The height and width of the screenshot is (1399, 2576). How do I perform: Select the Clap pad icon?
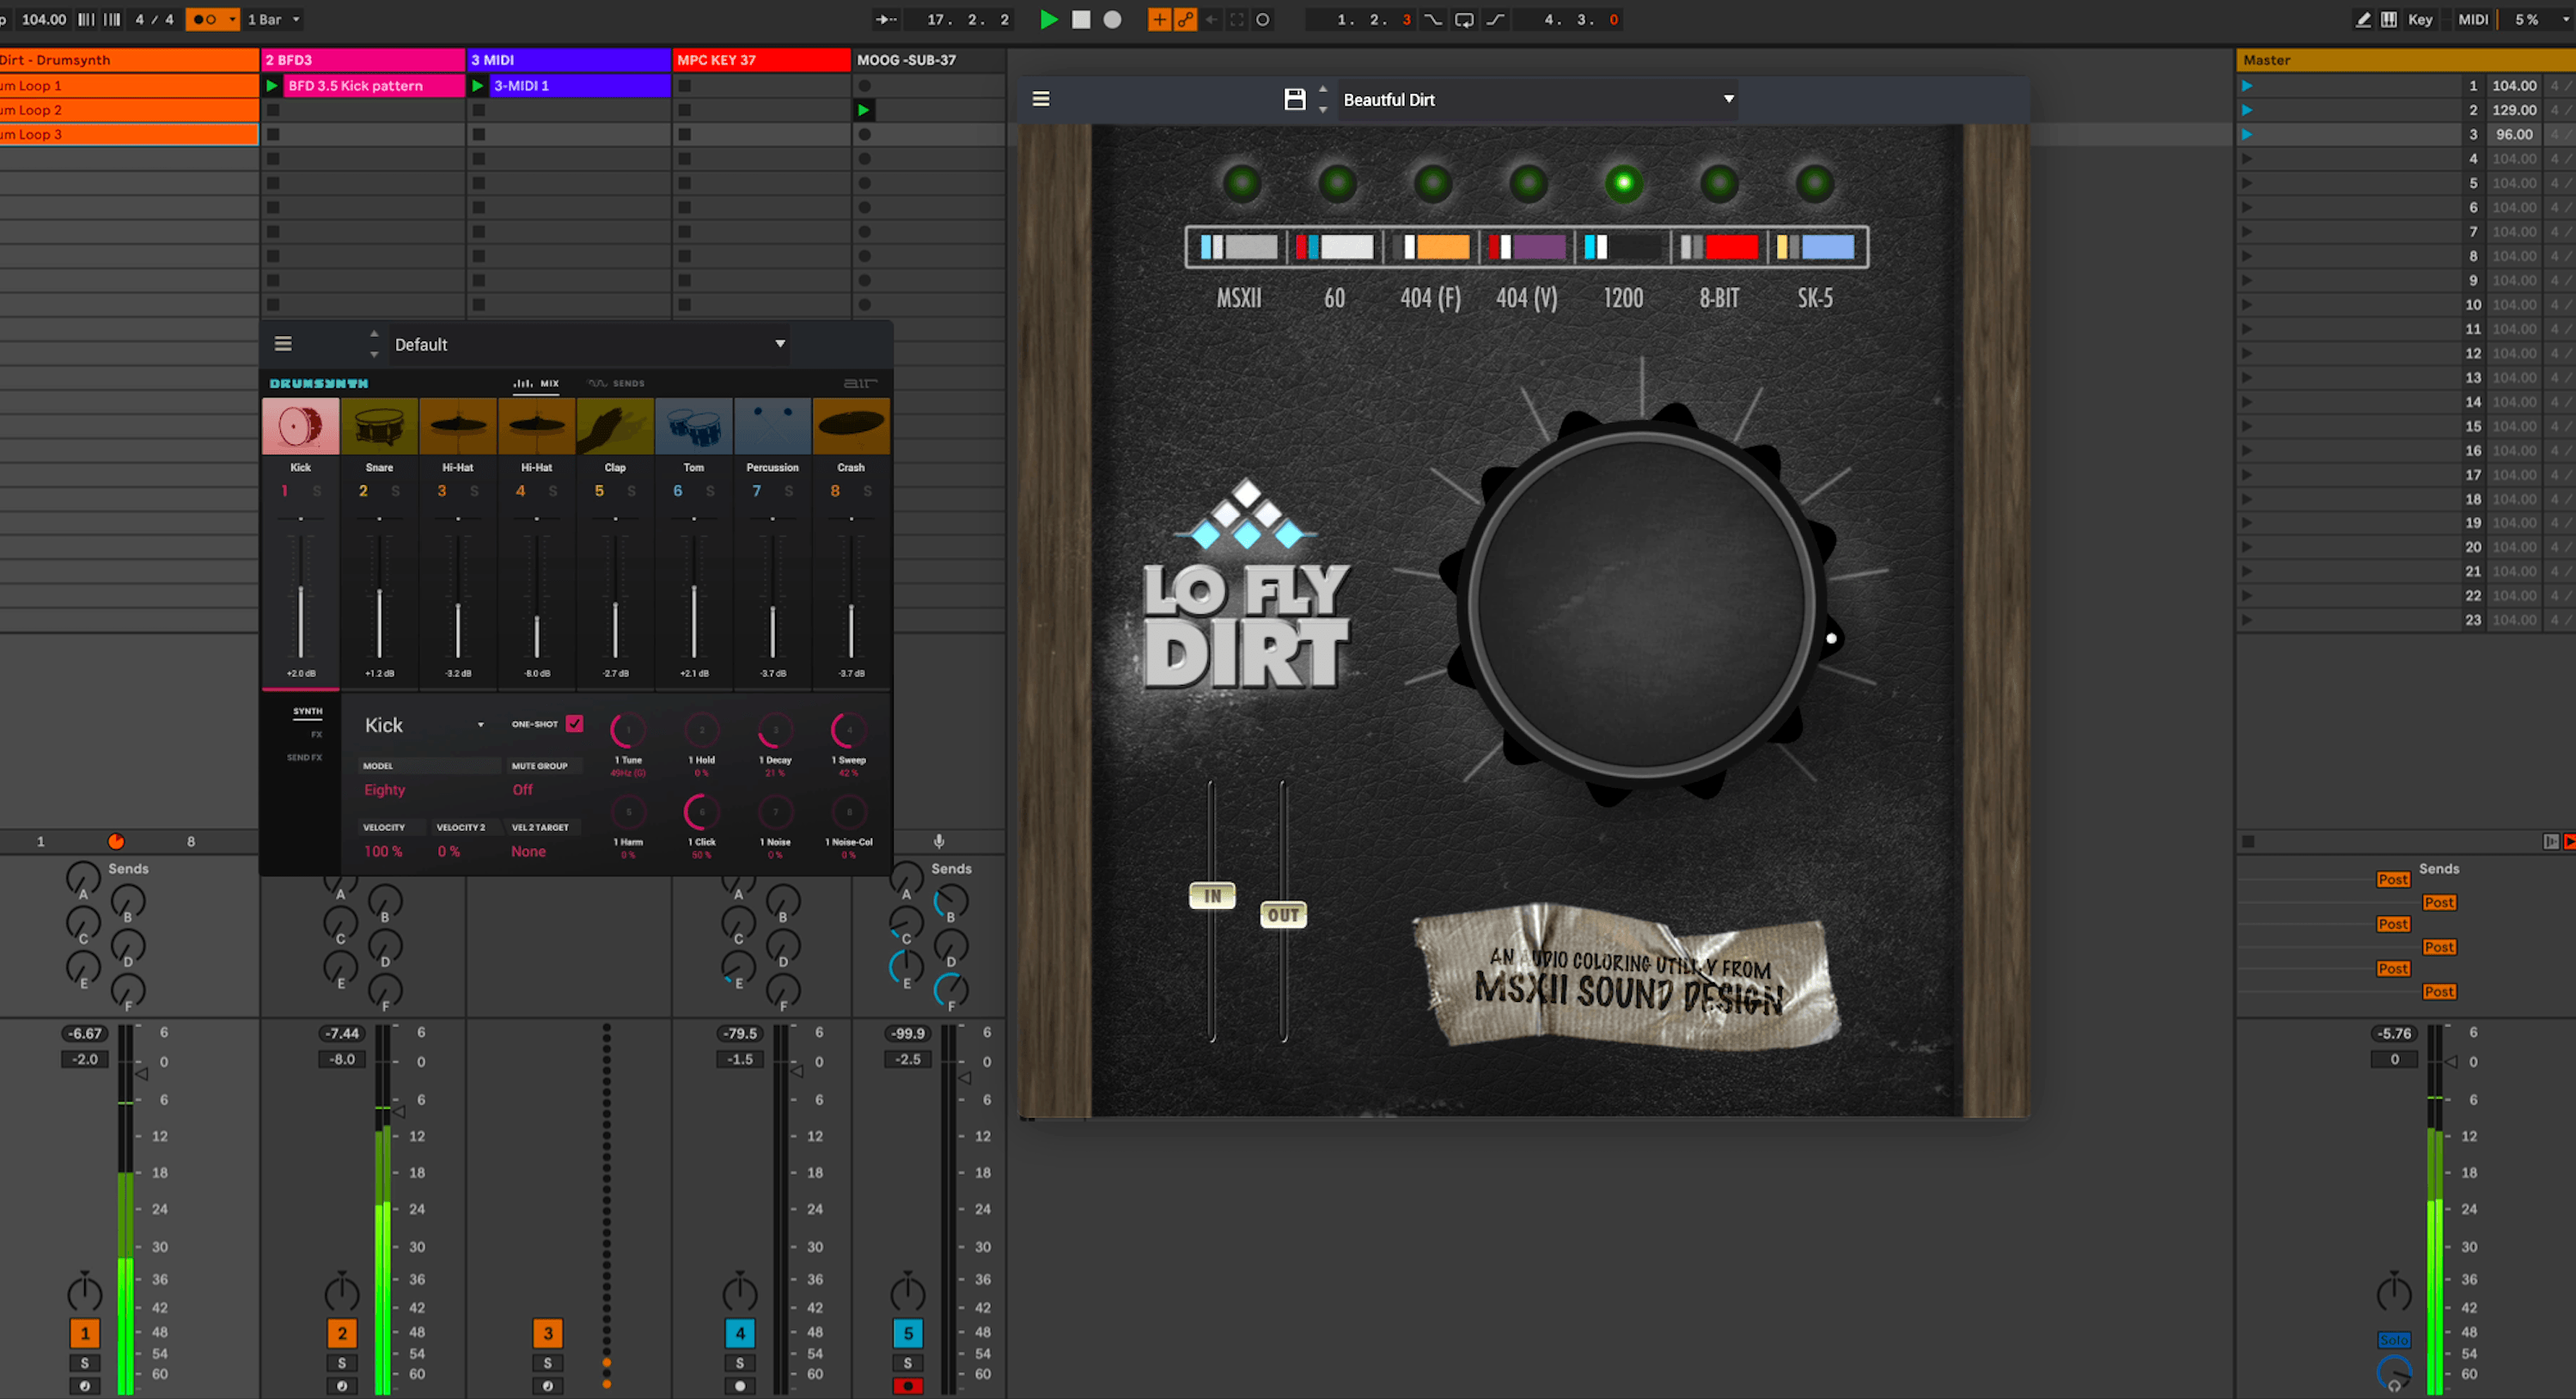click(615, 427)
